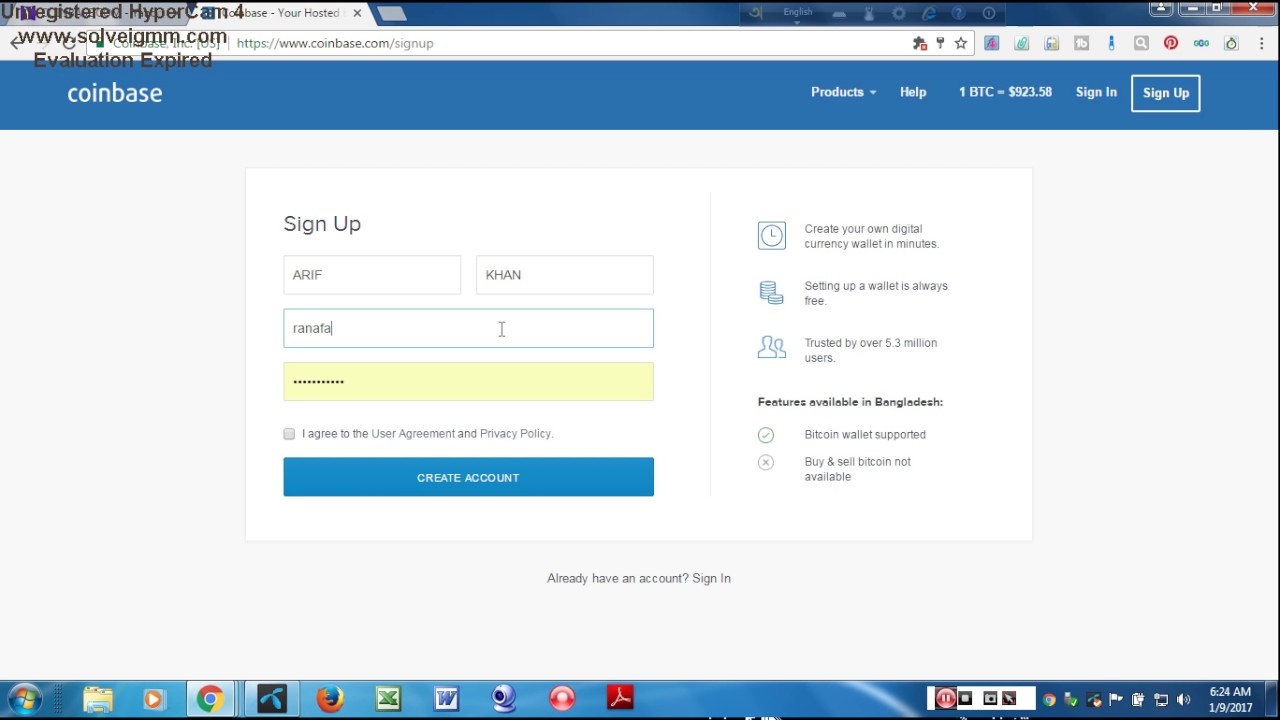Screen dimensions: 1280x720
Task: Click the network tray icon
Action: (x=1161, y=700)
